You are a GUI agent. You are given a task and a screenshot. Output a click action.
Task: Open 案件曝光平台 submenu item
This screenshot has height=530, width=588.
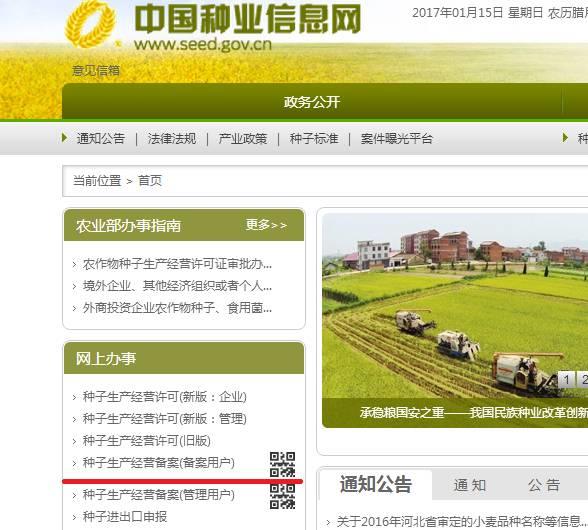pos(396,138)
